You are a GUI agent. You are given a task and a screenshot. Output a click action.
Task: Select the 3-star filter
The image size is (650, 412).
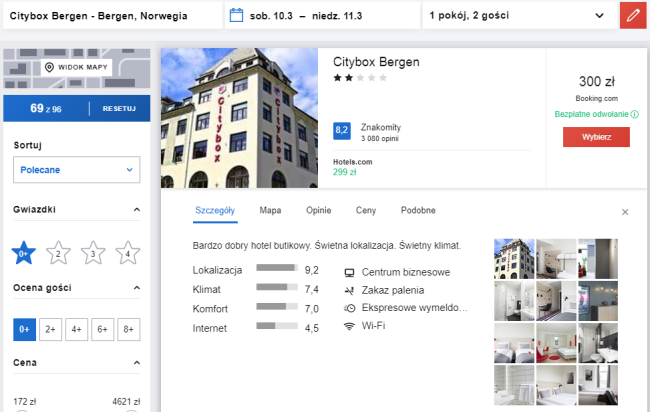[93, 253]
